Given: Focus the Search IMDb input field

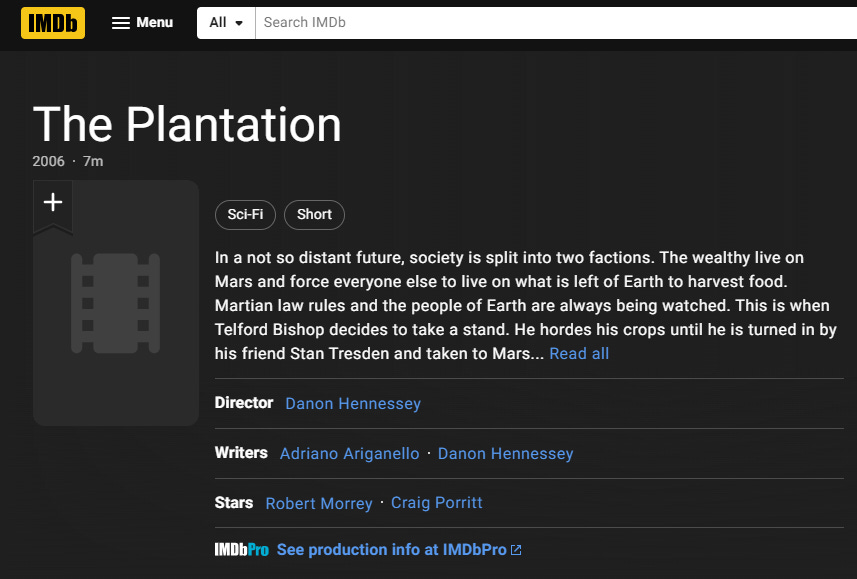Looking at the screenshot, I should [556, 22].
